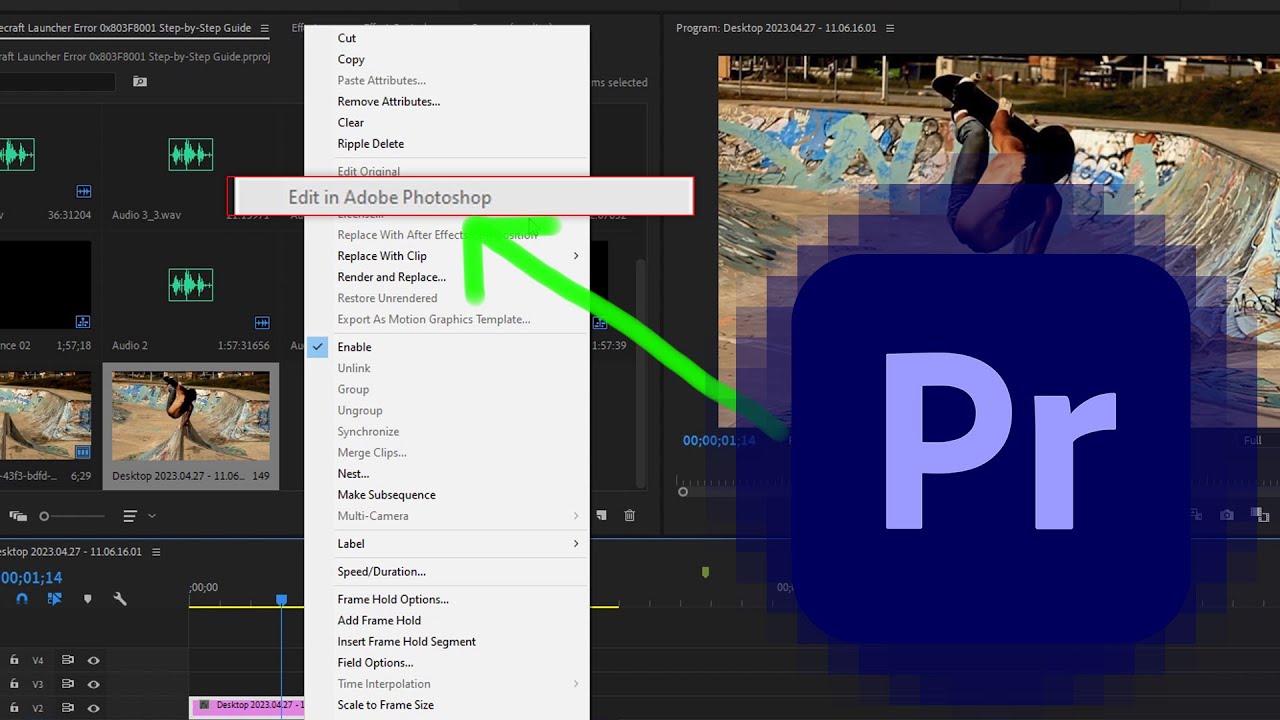Image resolution: width=1280 pixels, height=720 pixels.
Task: Open the timeline sequence panel menu
Action: (x=155, y=552)
